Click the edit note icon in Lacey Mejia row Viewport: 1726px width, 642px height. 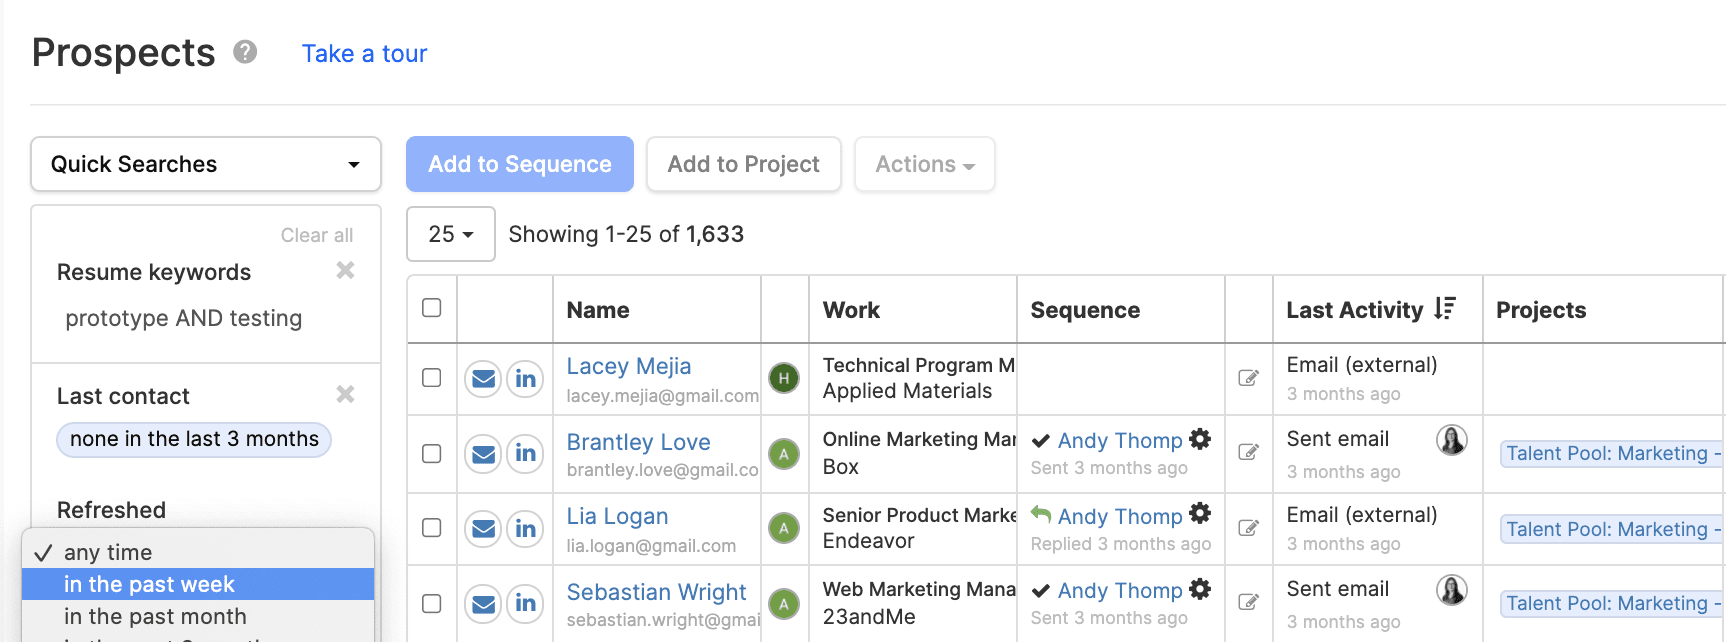tap(1248, 378)
